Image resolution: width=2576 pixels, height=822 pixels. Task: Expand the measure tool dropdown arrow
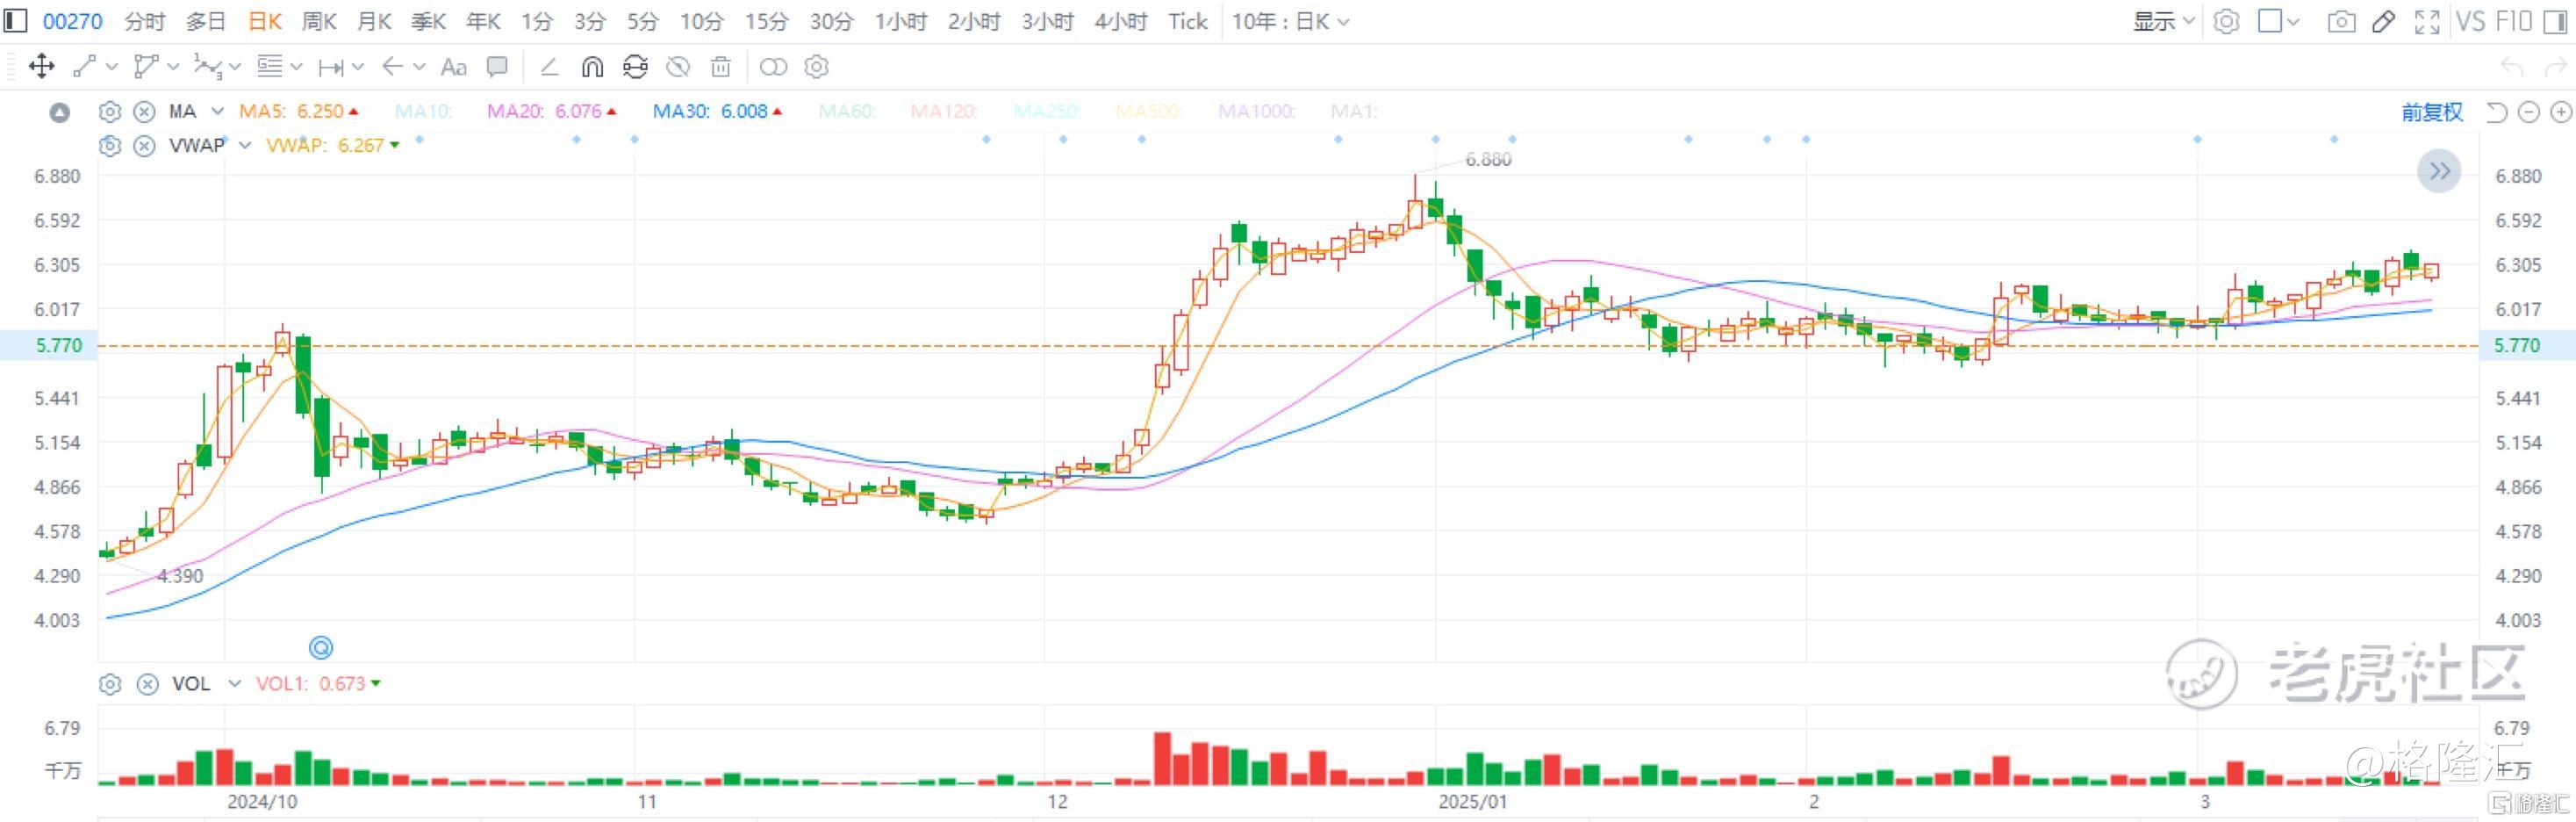(358, 67)
